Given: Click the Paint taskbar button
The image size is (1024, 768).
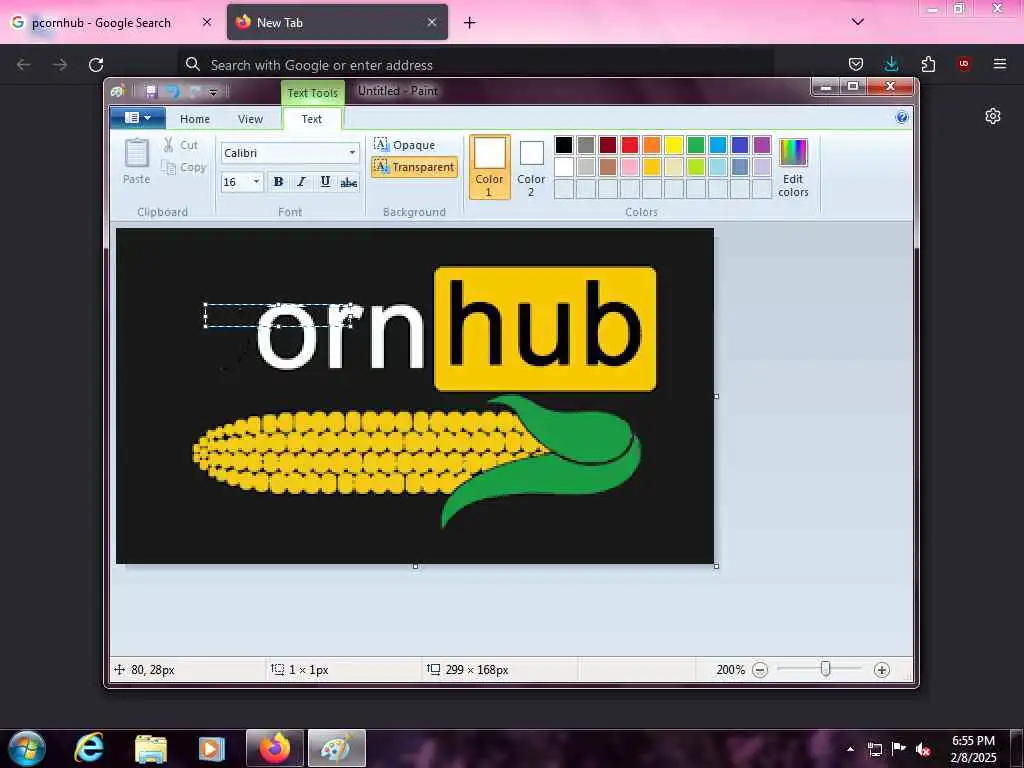Looking at the screenshot, I should (337, 748).
